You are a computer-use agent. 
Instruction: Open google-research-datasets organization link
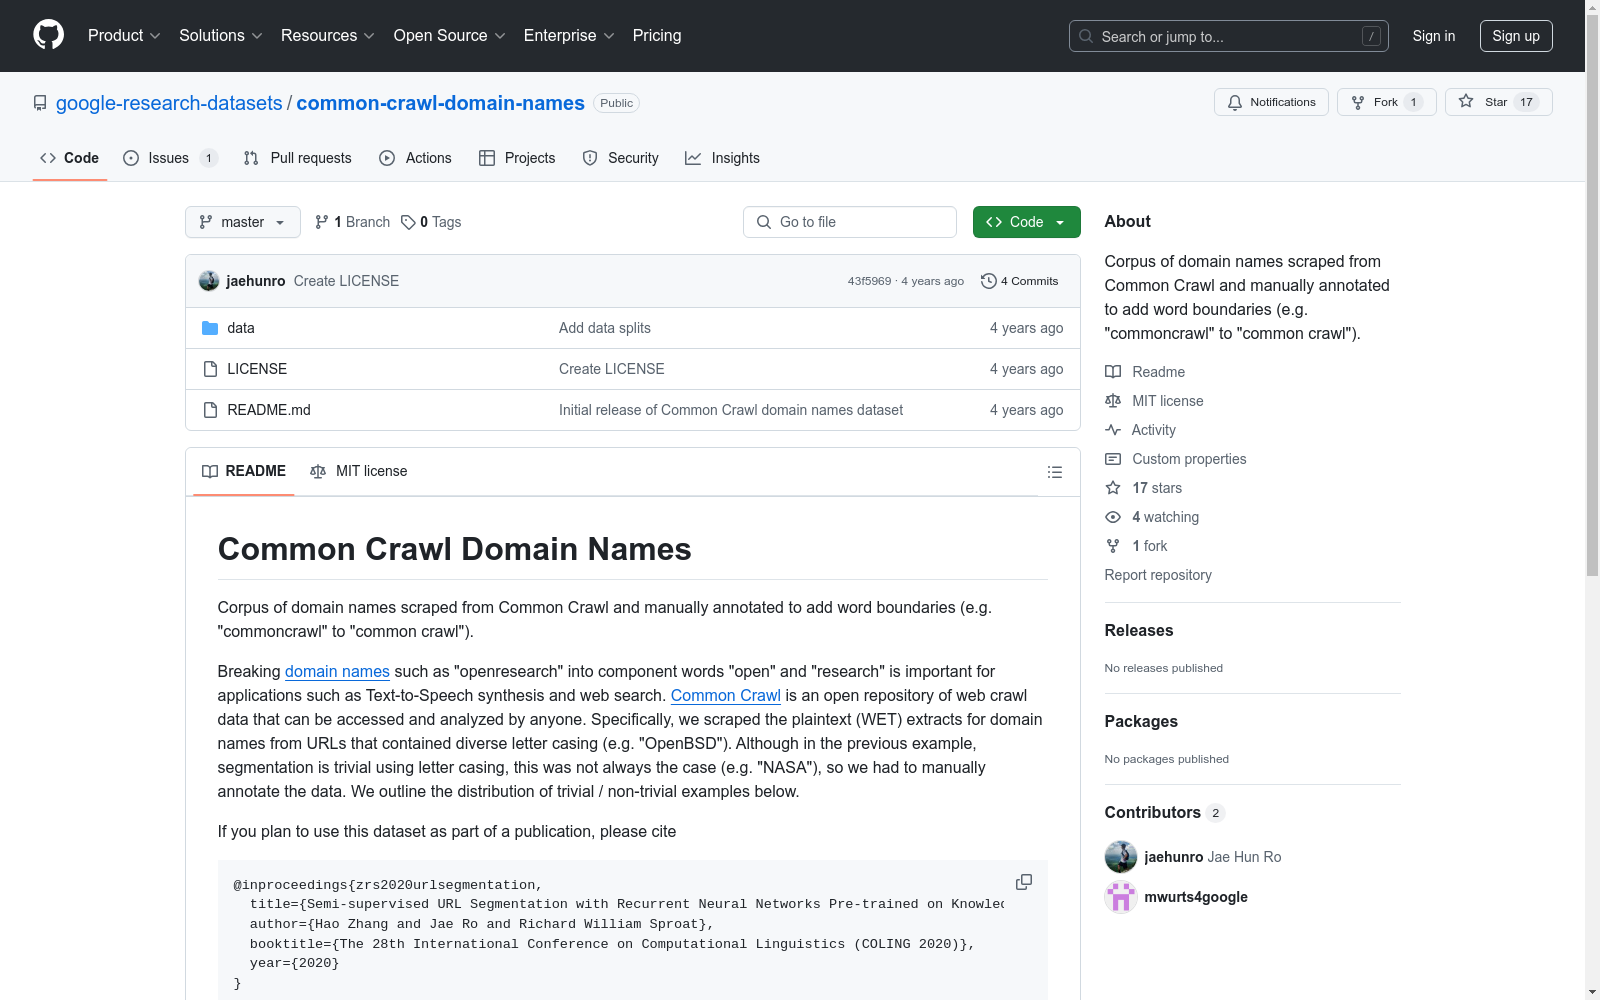coord(169,103)
